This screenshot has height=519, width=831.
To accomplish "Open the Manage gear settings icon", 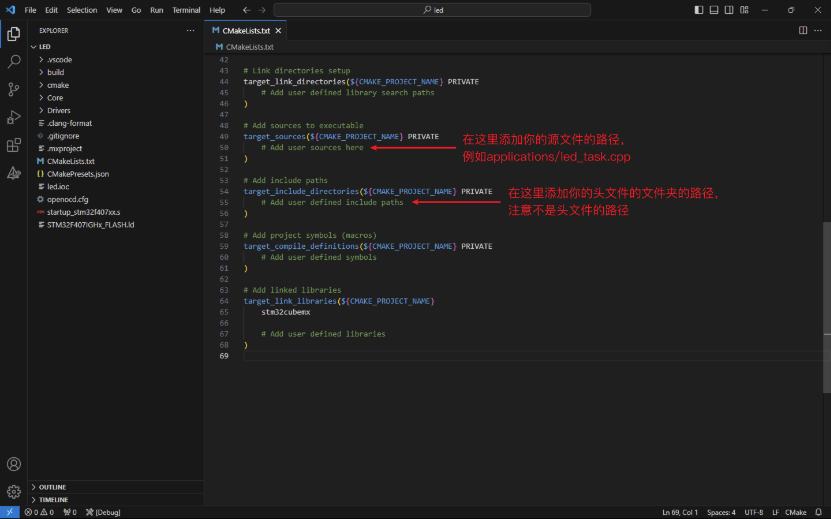I will (14, 492).
